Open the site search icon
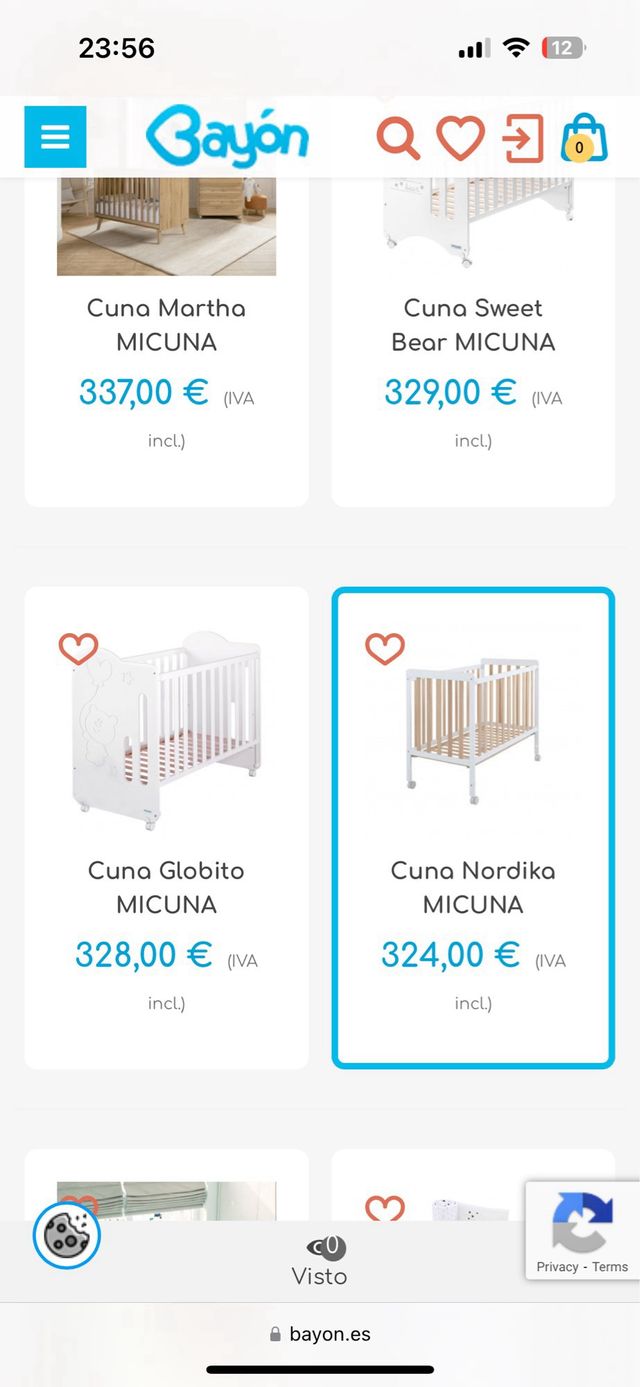This screenshot has height=1387, width=640. [x=397, y=137]
